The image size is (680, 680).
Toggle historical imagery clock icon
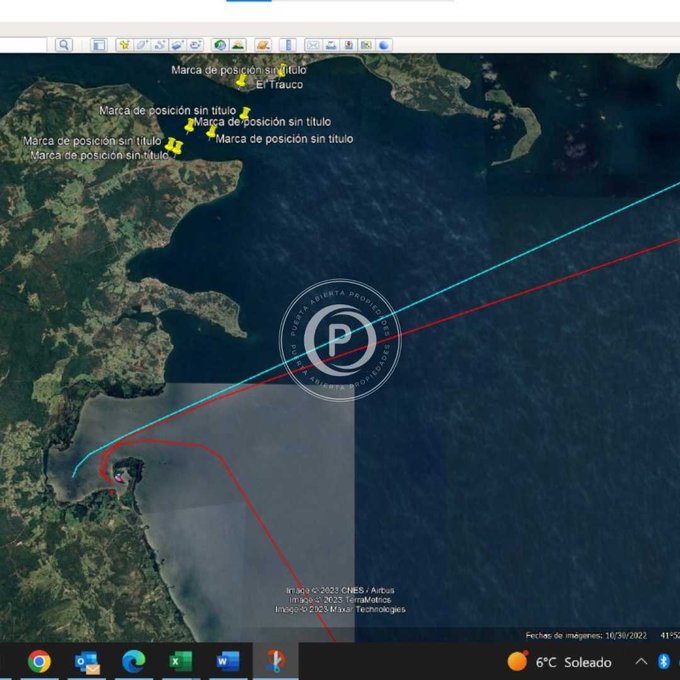[219, 45]
